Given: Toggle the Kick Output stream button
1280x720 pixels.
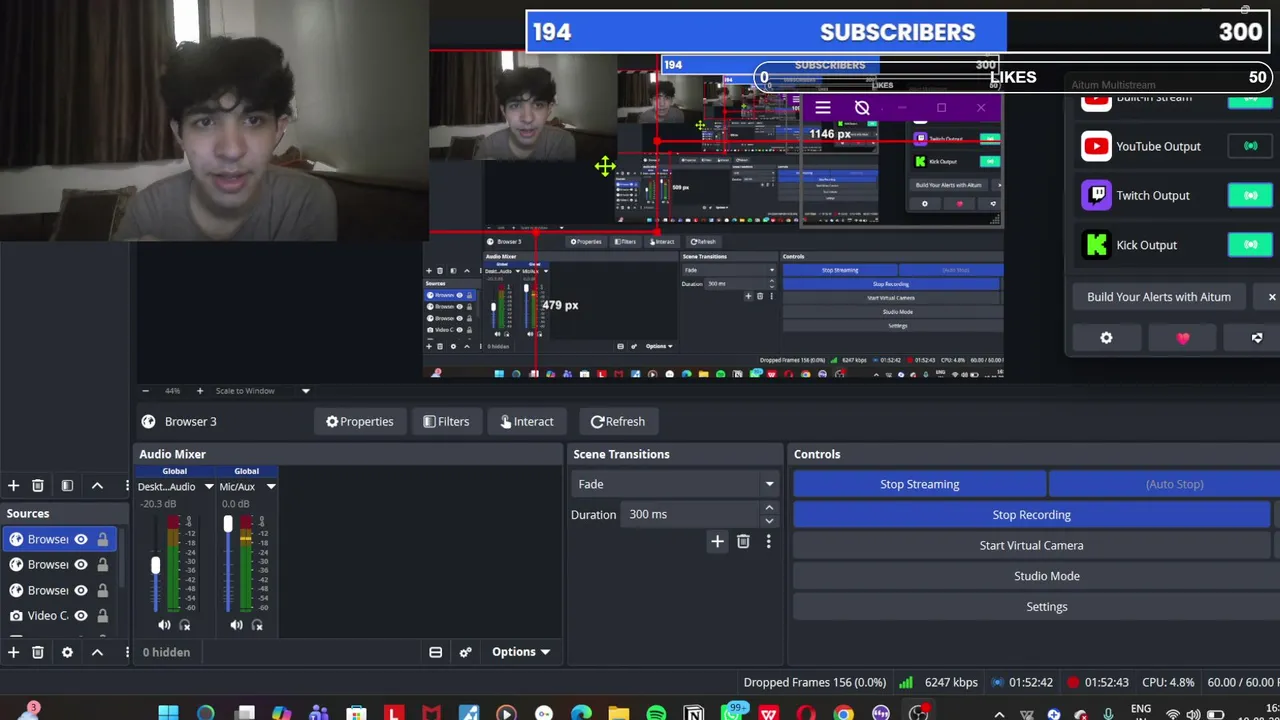Looking at the screenshot, I should tap(1250, 244).
